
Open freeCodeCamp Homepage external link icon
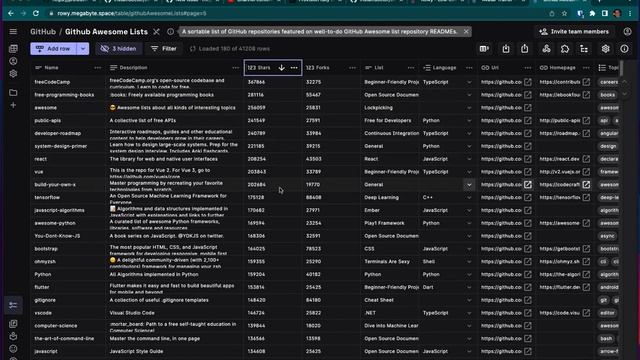click(x=586, y=82)
